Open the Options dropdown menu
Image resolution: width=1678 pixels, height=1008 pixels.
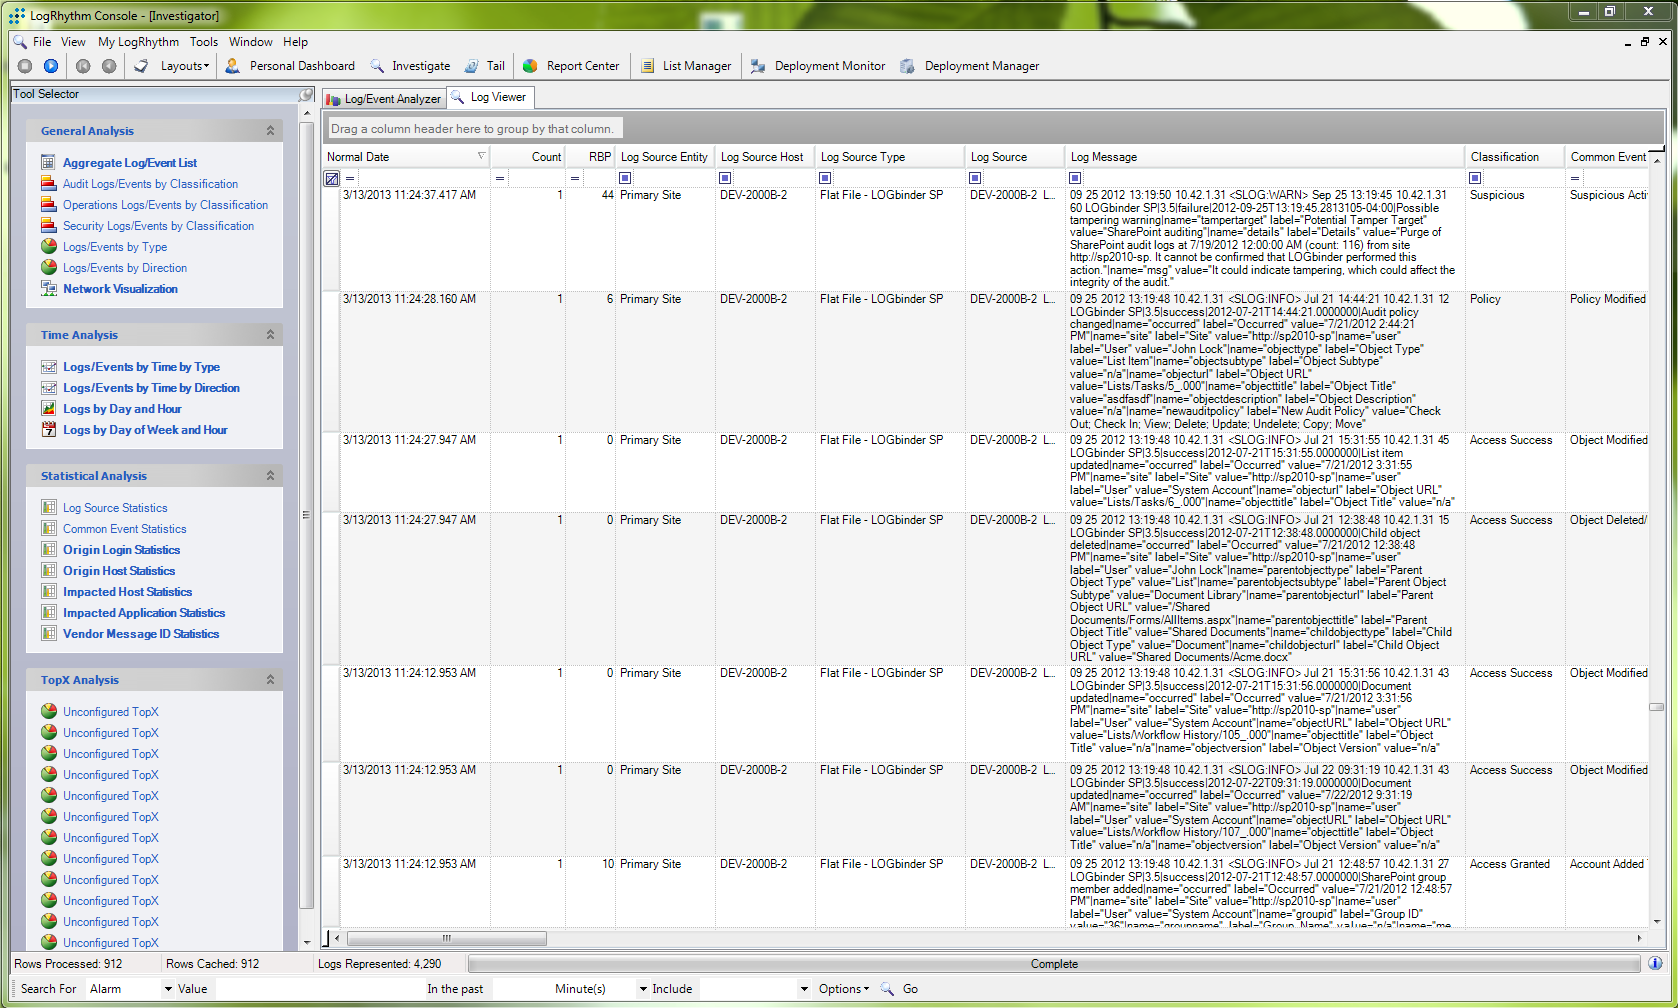tap(844, 989)
